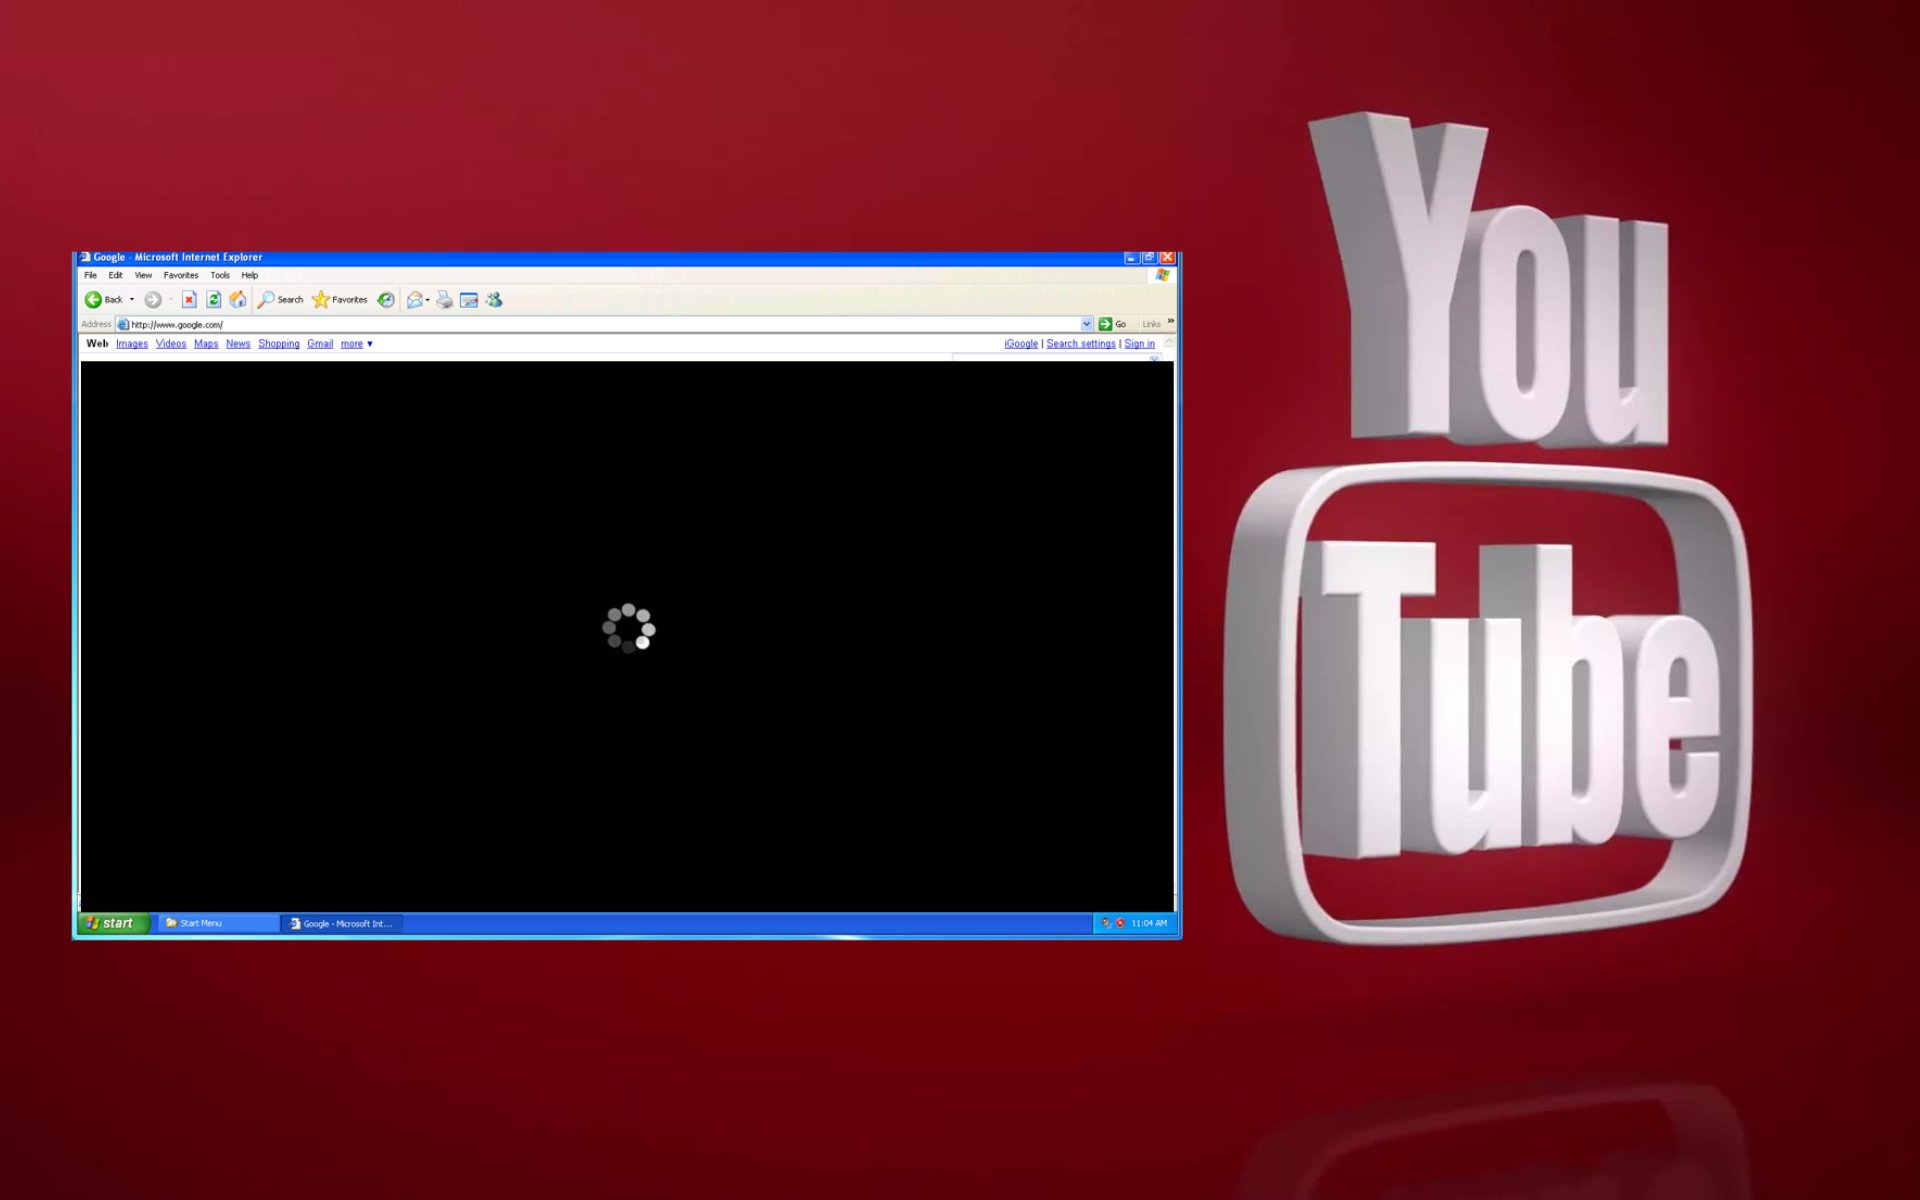Open the iGoogle link

pyautogui.click(x=1021, y=343)
